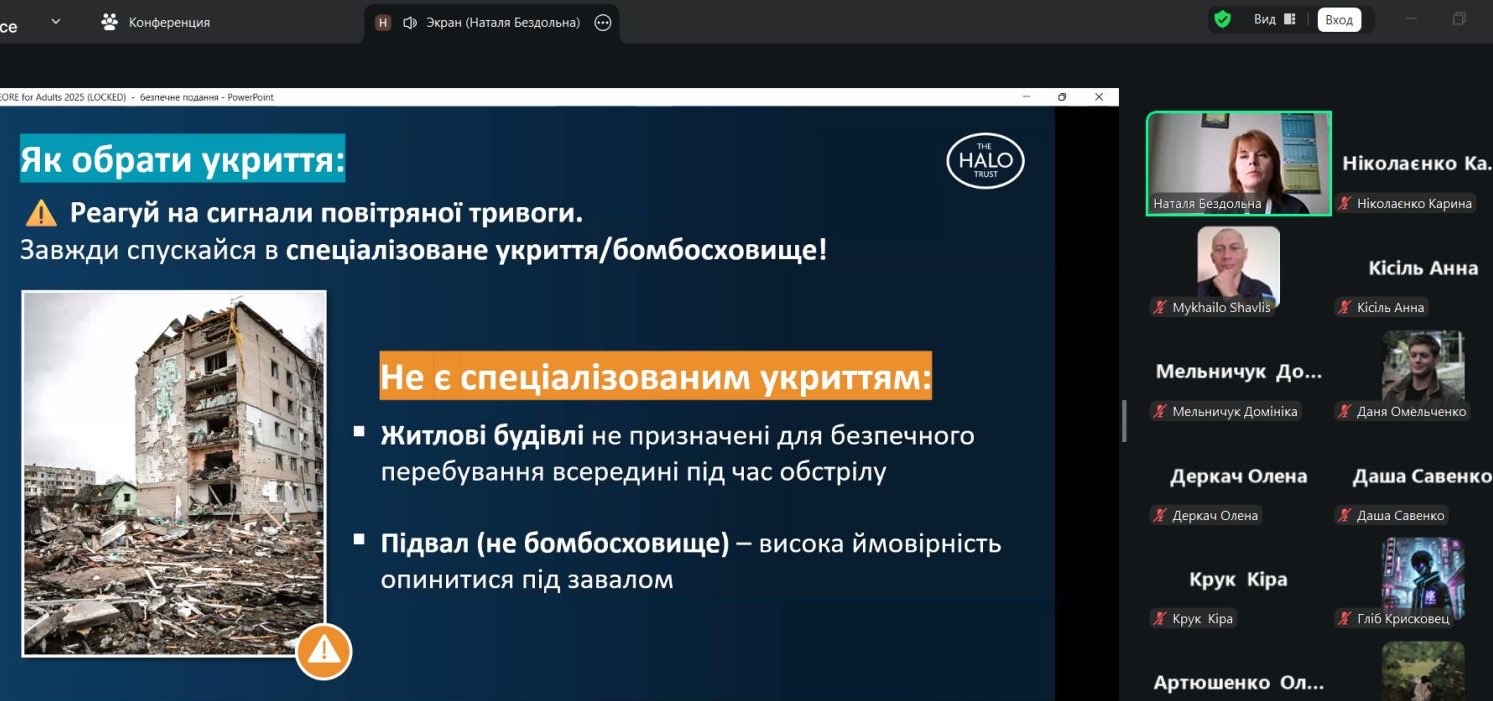Click the HALO Trust logo on slide
This screenshot has height=701, width=1493.
(985, 160)
